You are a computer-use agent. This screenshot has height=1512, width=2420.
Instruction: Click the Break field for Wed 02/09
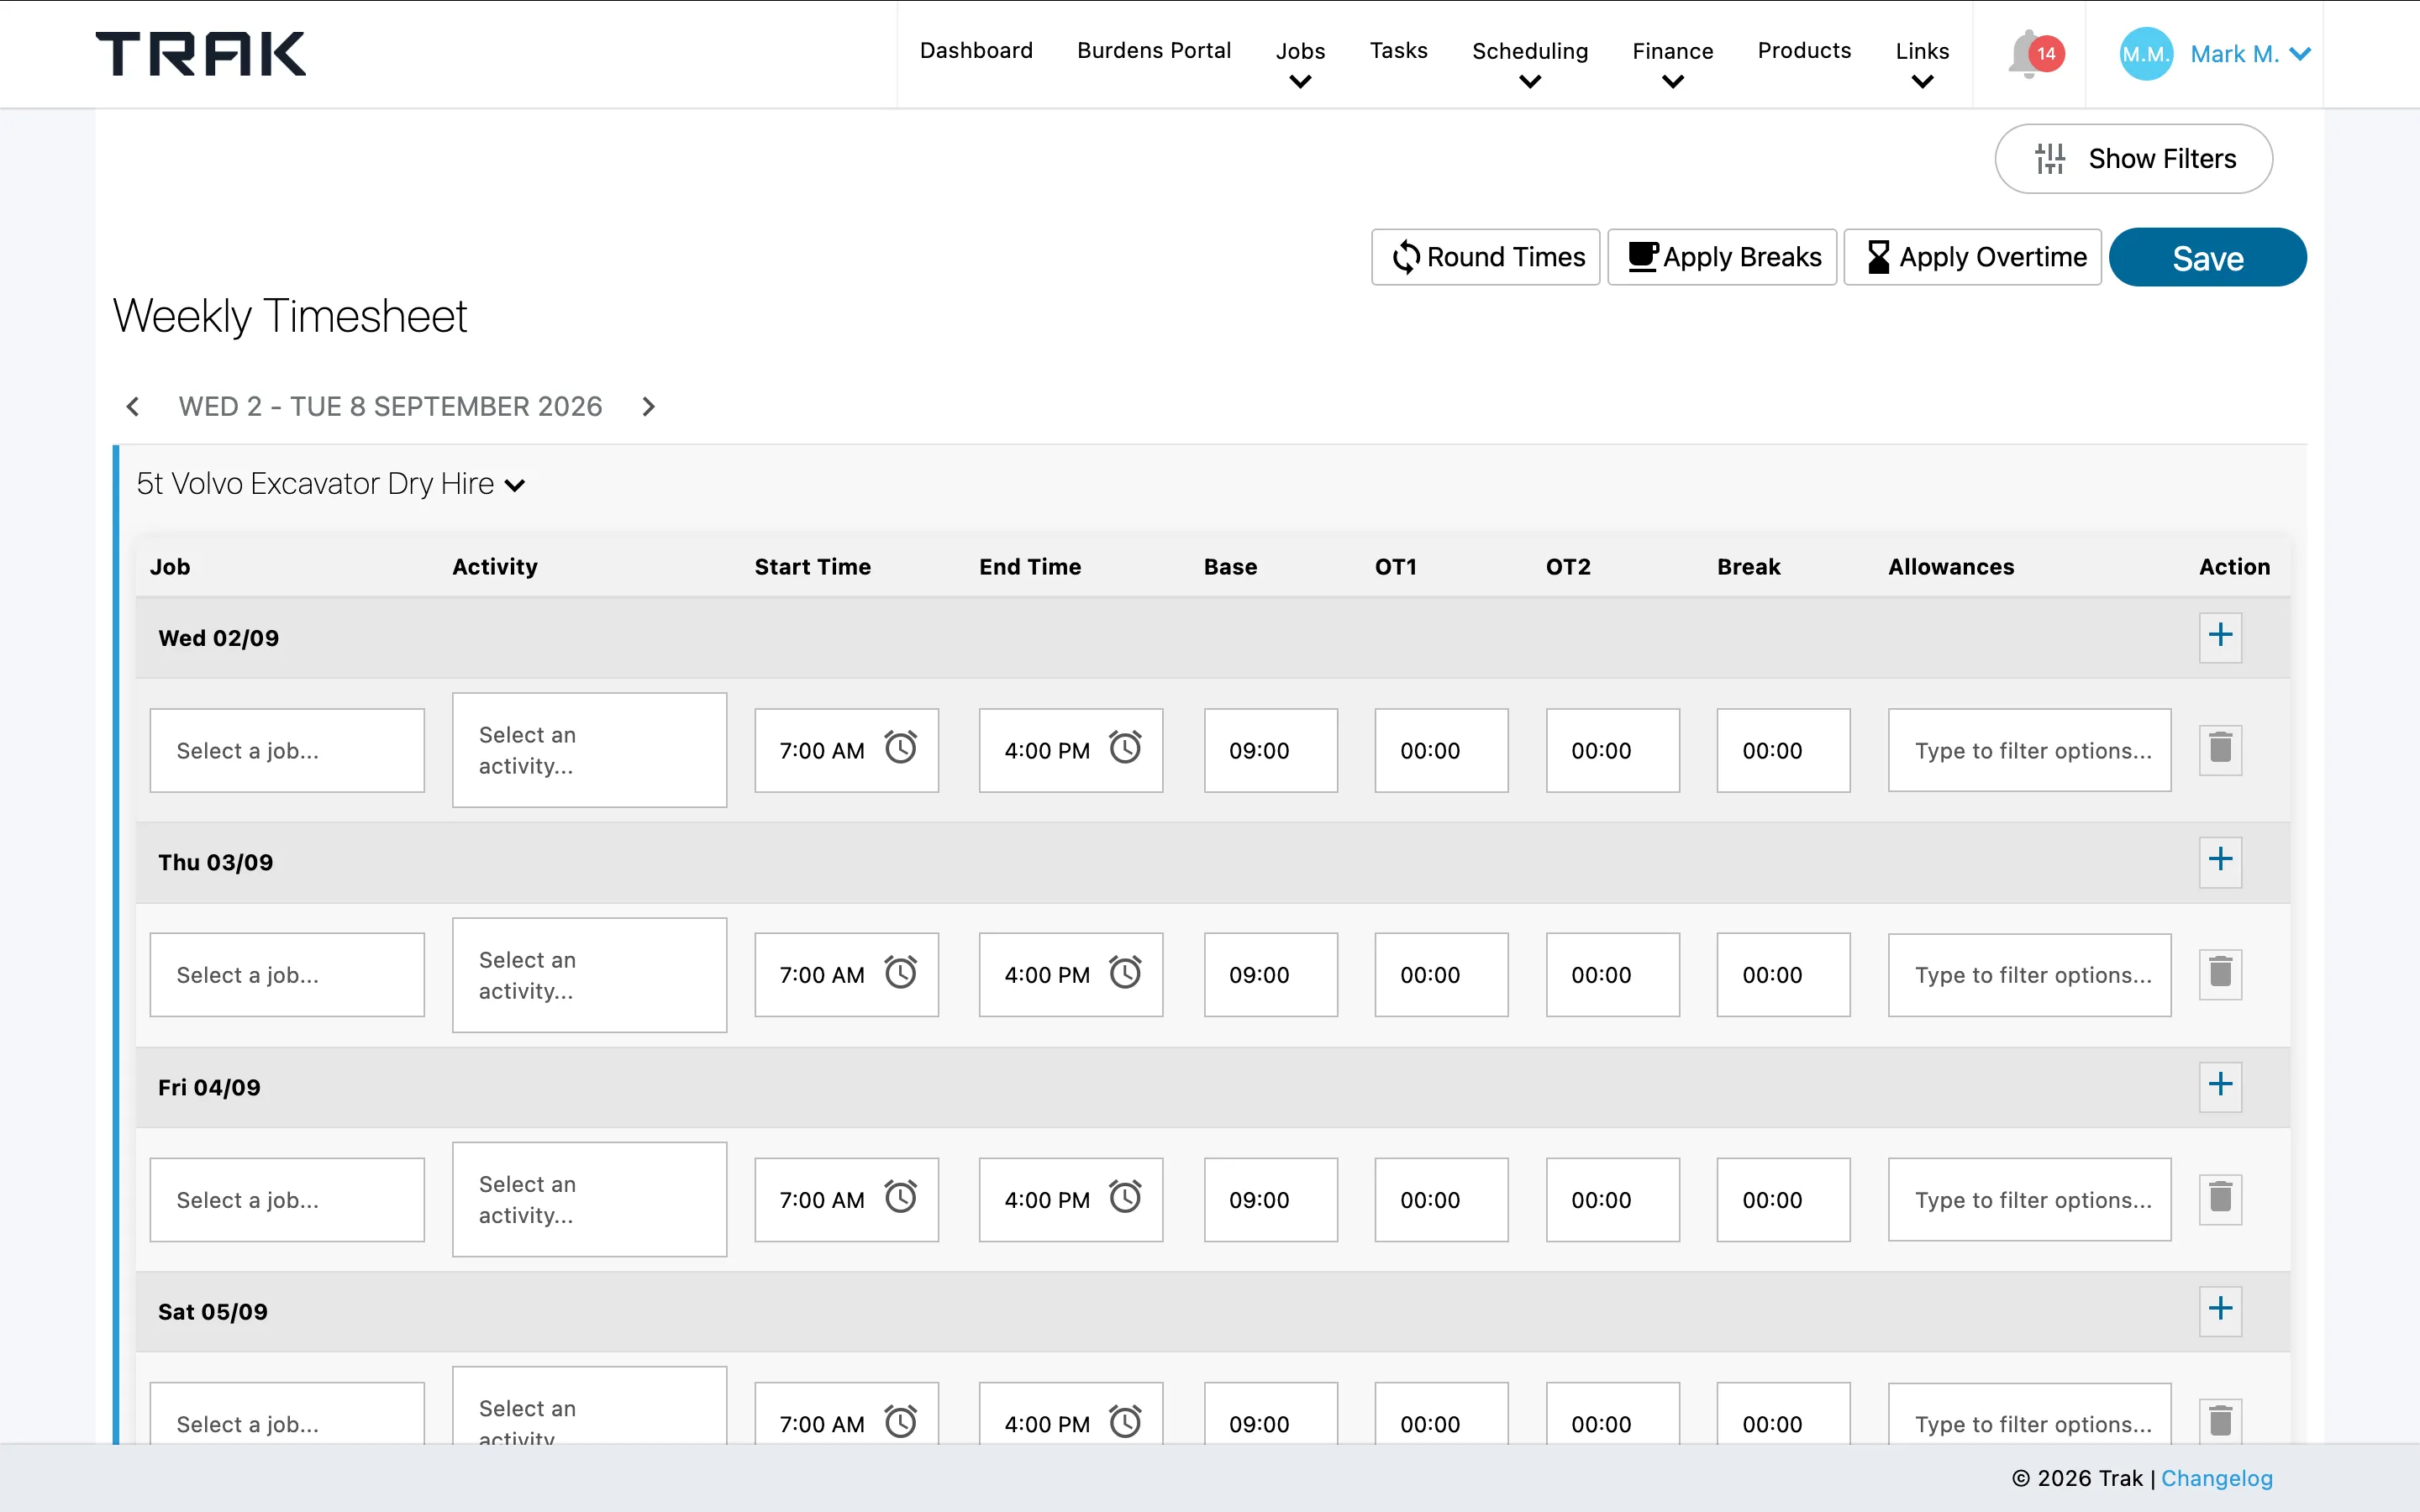tap(1783, 750)
